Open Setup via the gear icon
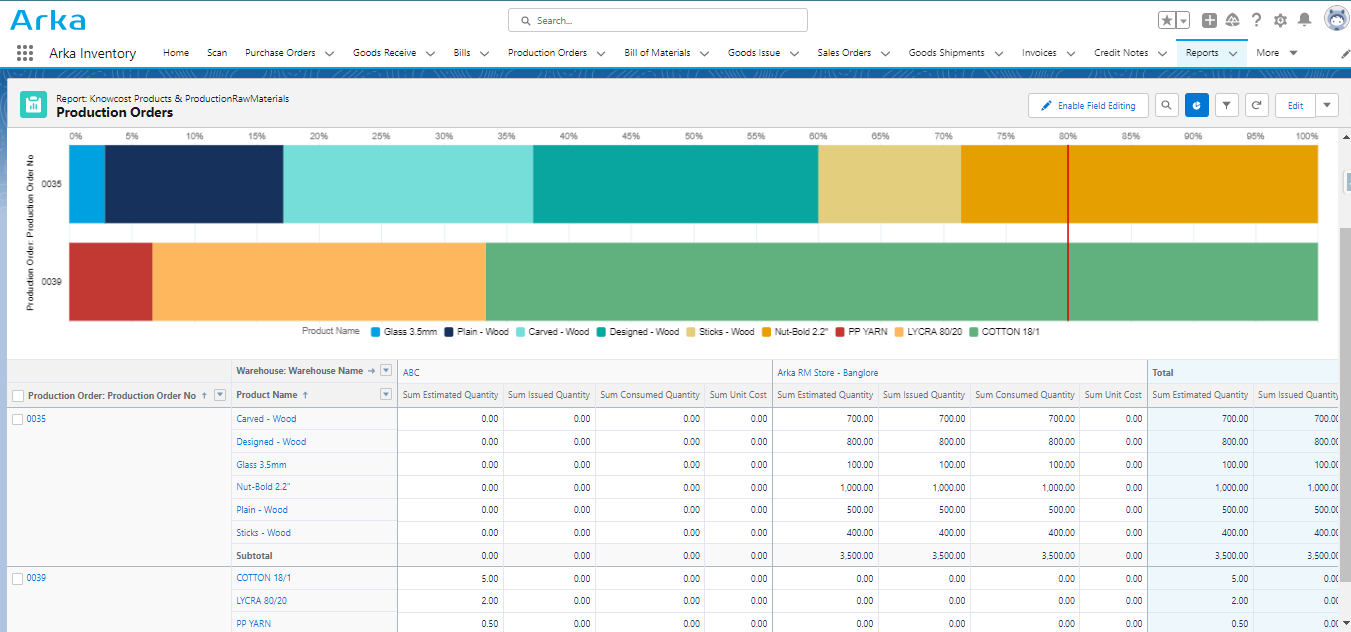 click(x=1280, y=20)
